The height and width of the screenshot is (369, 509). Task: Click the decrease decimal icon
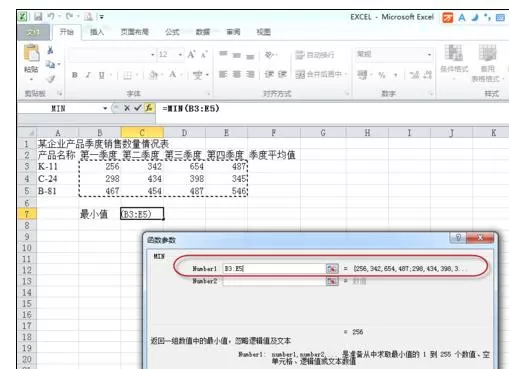coord(428,75)
